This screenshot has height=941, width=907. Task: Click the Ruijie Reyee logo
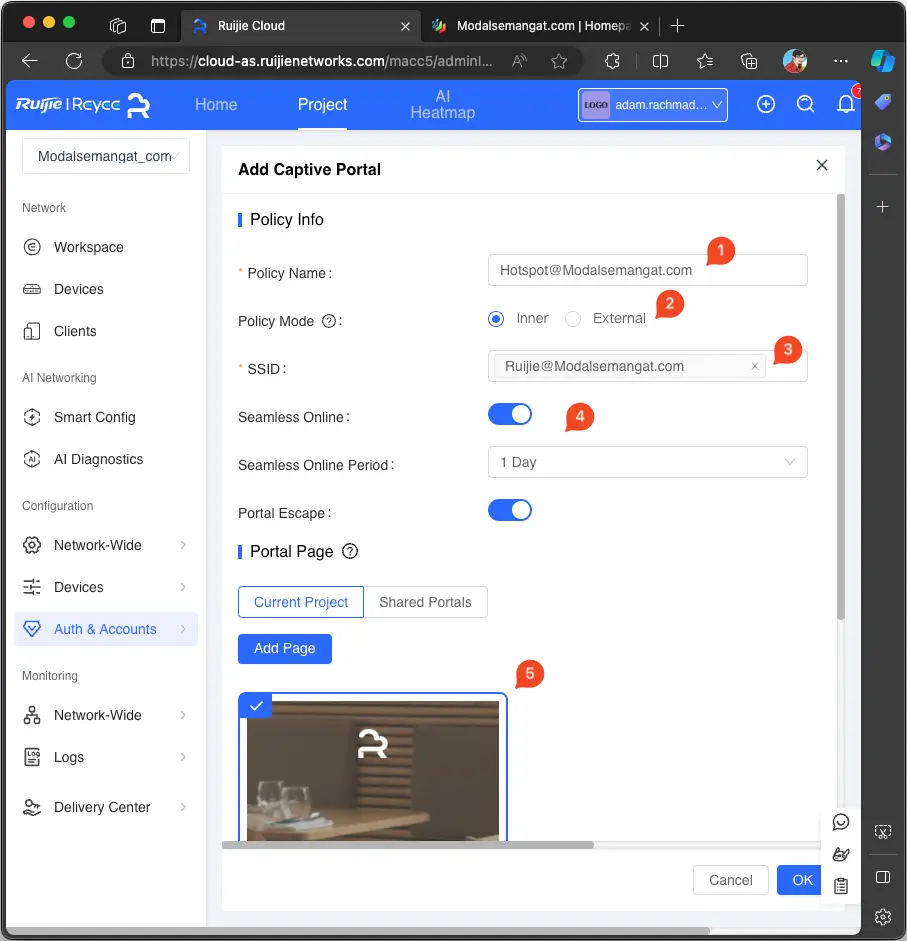click(83, 105)
